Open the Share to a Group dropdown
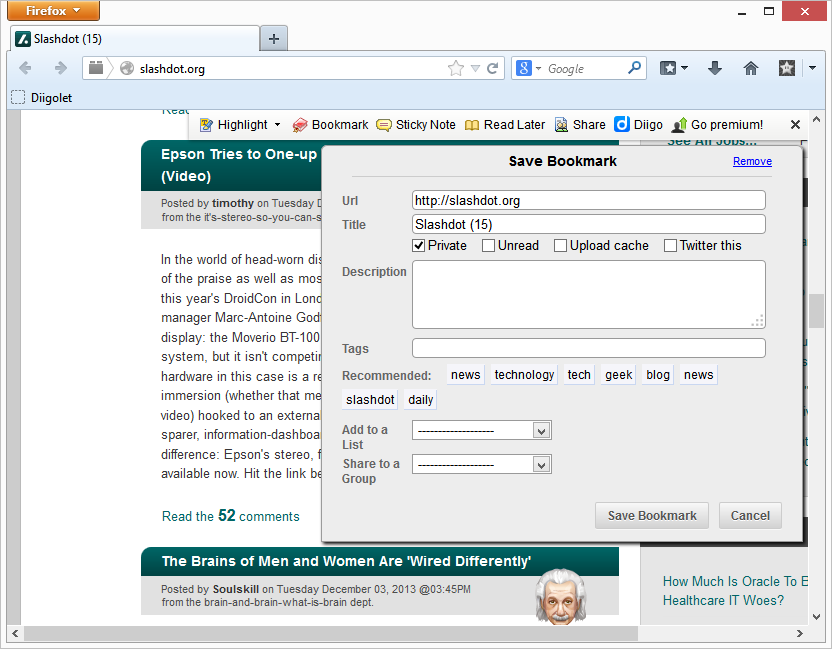Screen dimensions: 832x649 (x=482, y=465)
